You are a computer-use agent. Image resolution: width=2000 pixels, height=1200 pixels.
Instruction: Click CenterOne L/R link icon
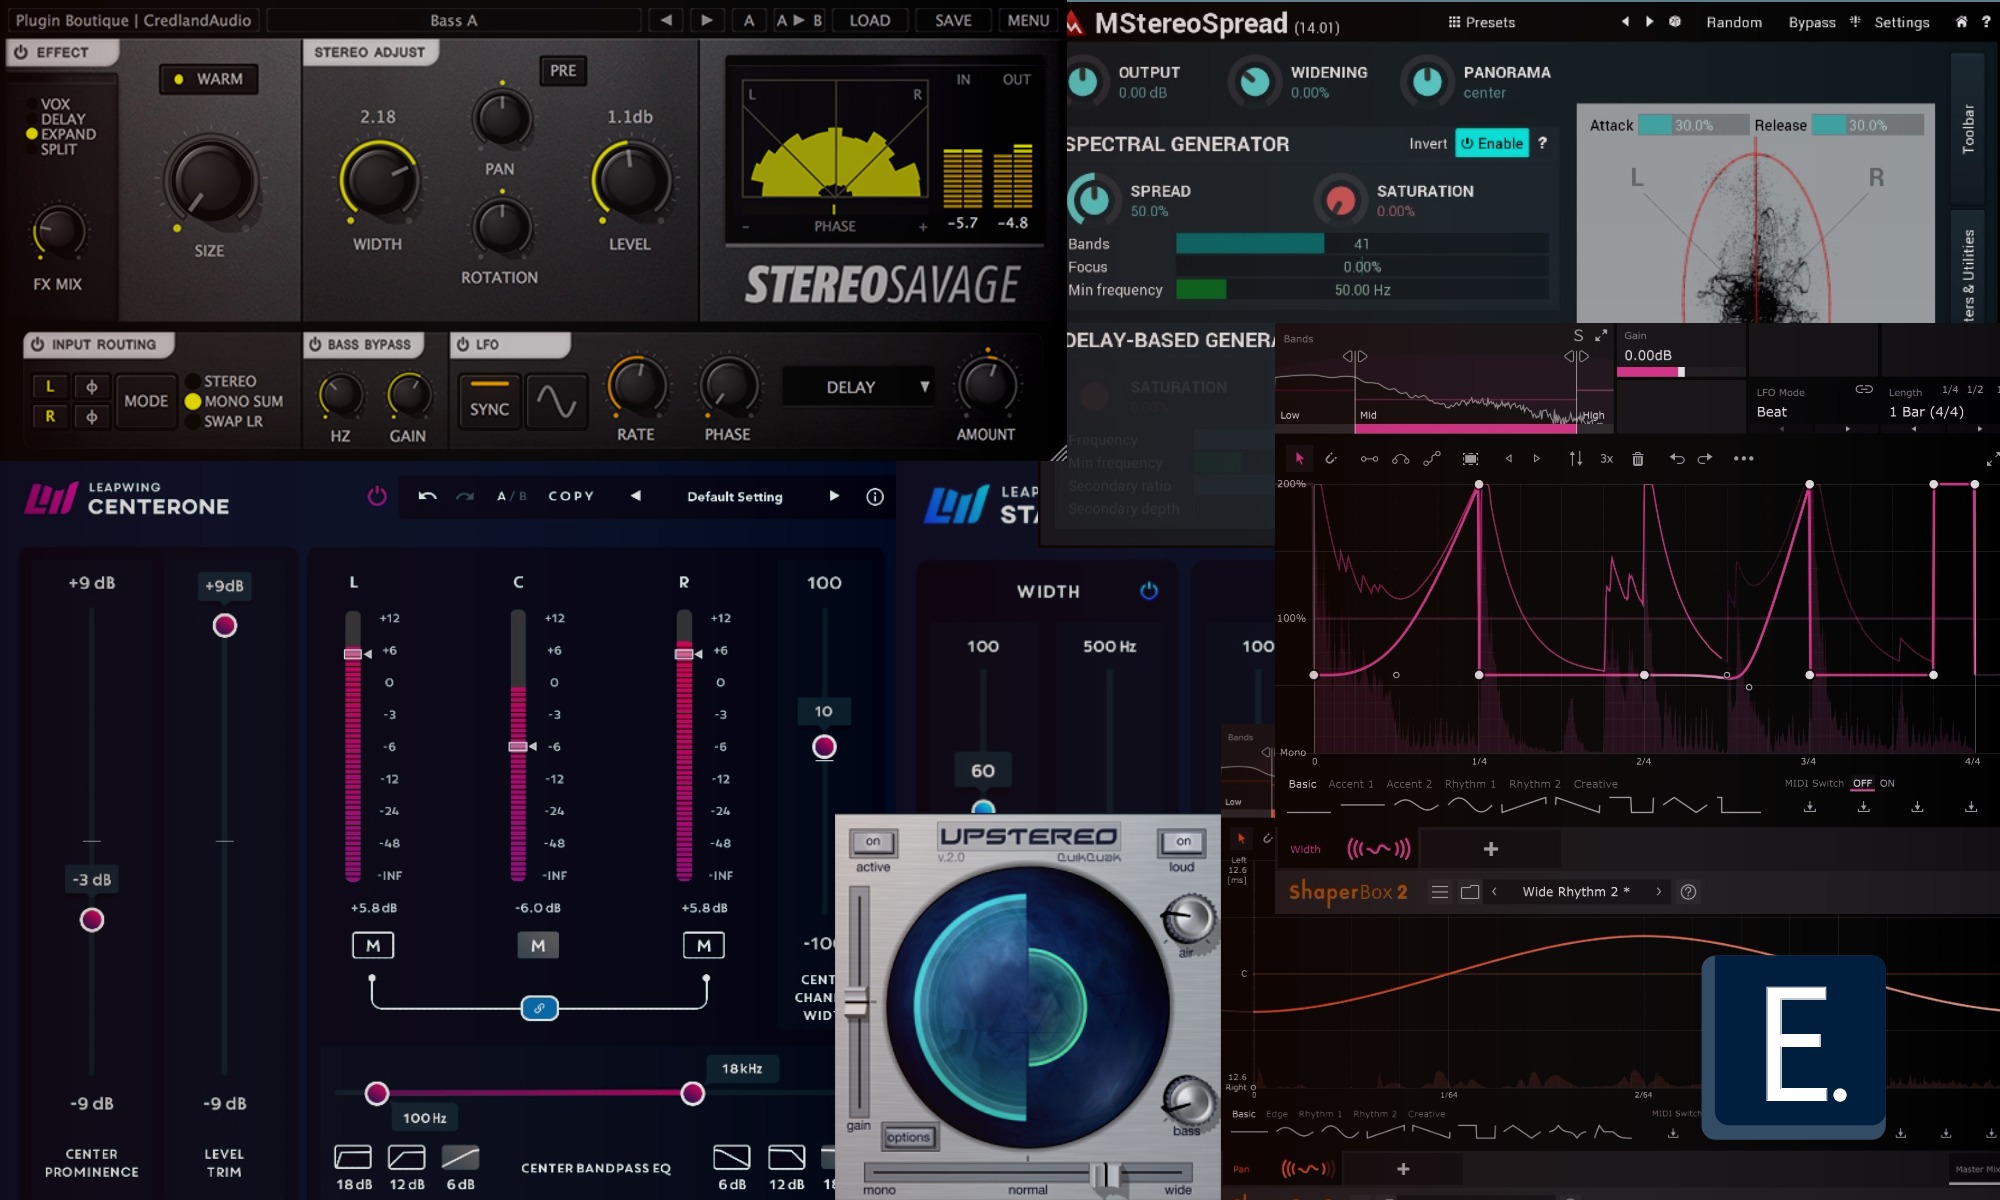pos(539,1008)
